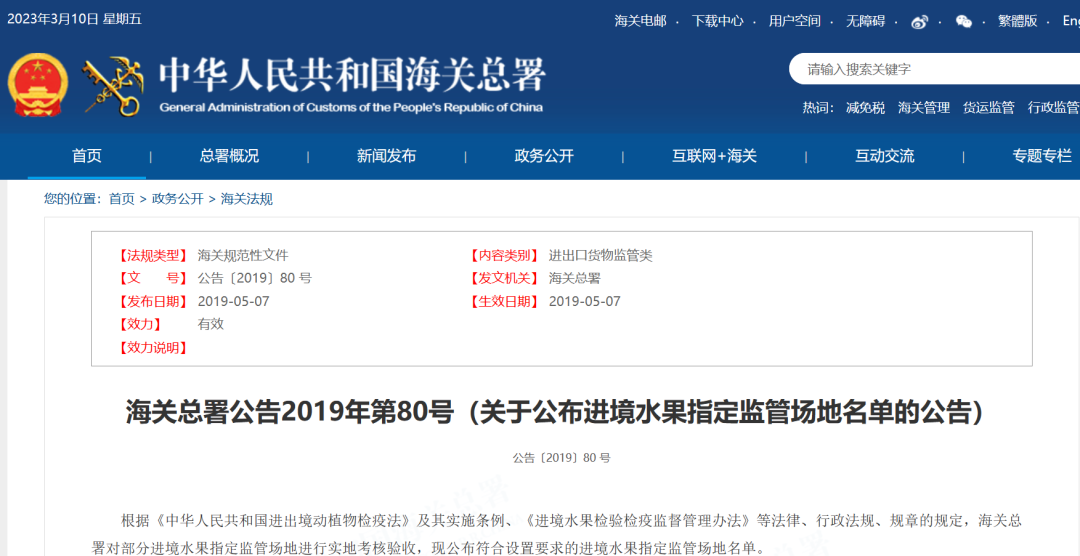Select hot word 货运监管
The height and width of the screenshot is (556, 1080).
(x=988, y=107)
